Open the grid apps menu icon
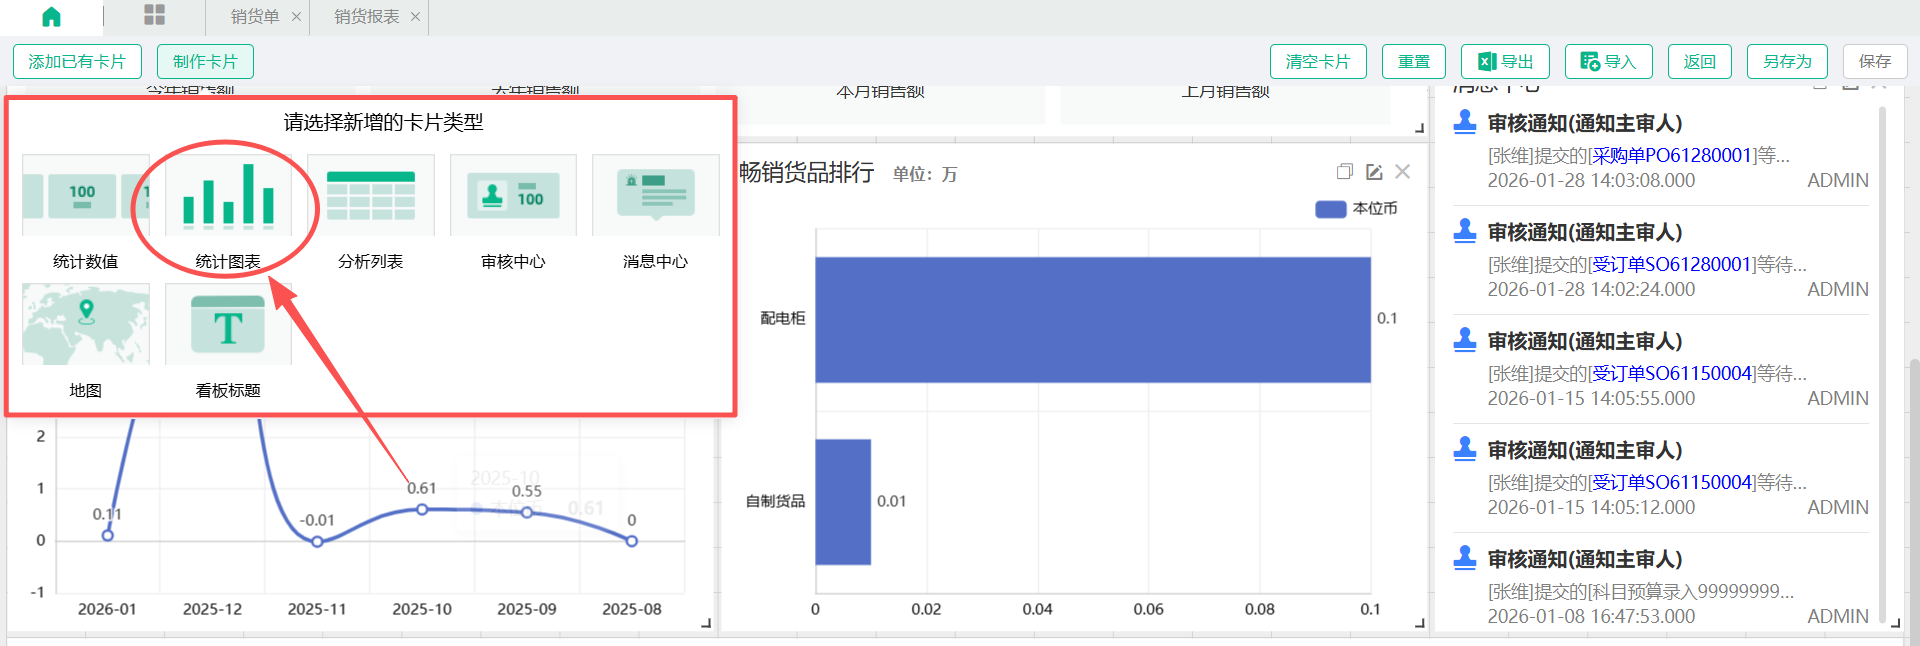This screenshot has width=1920, height=646. tap(154, 15)
